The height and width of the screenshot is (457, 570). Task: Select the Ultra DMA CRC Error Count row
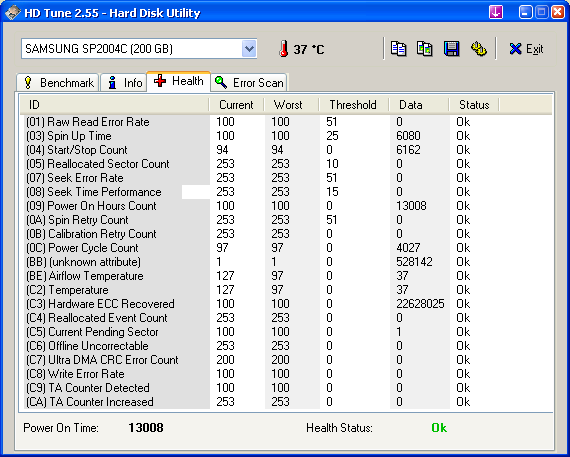click(x=286, y=360)
